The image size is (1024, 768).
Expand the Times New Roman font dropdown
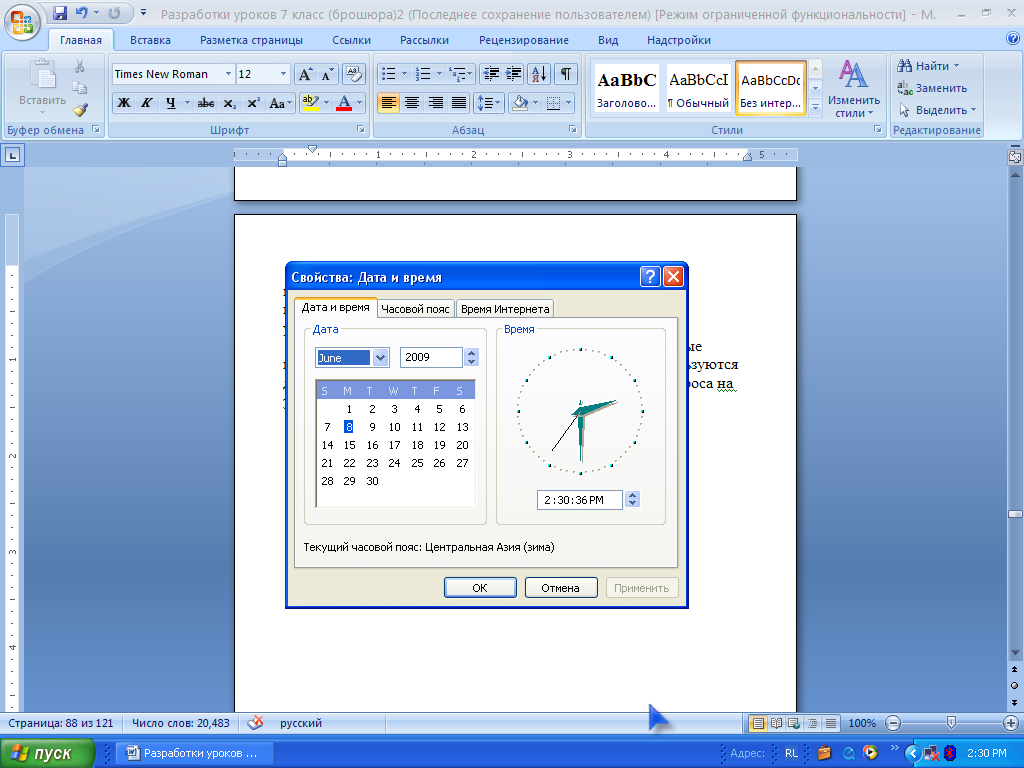(x=229, y=74)
